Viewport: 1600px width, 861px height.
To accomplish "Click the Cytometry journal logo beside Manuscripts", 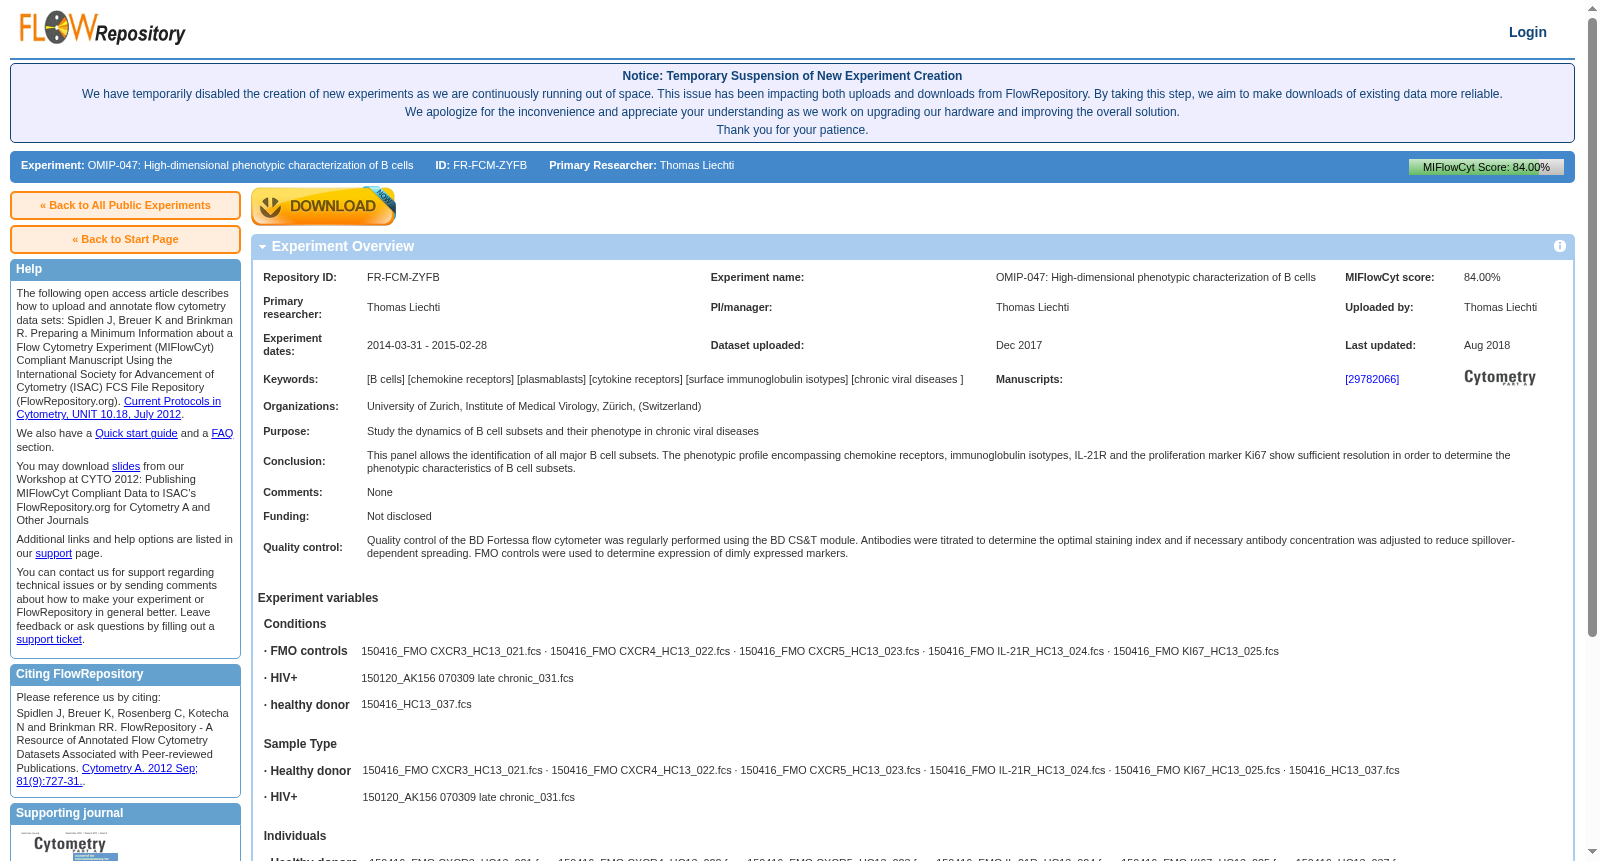I will click(x=1499, y=378).
